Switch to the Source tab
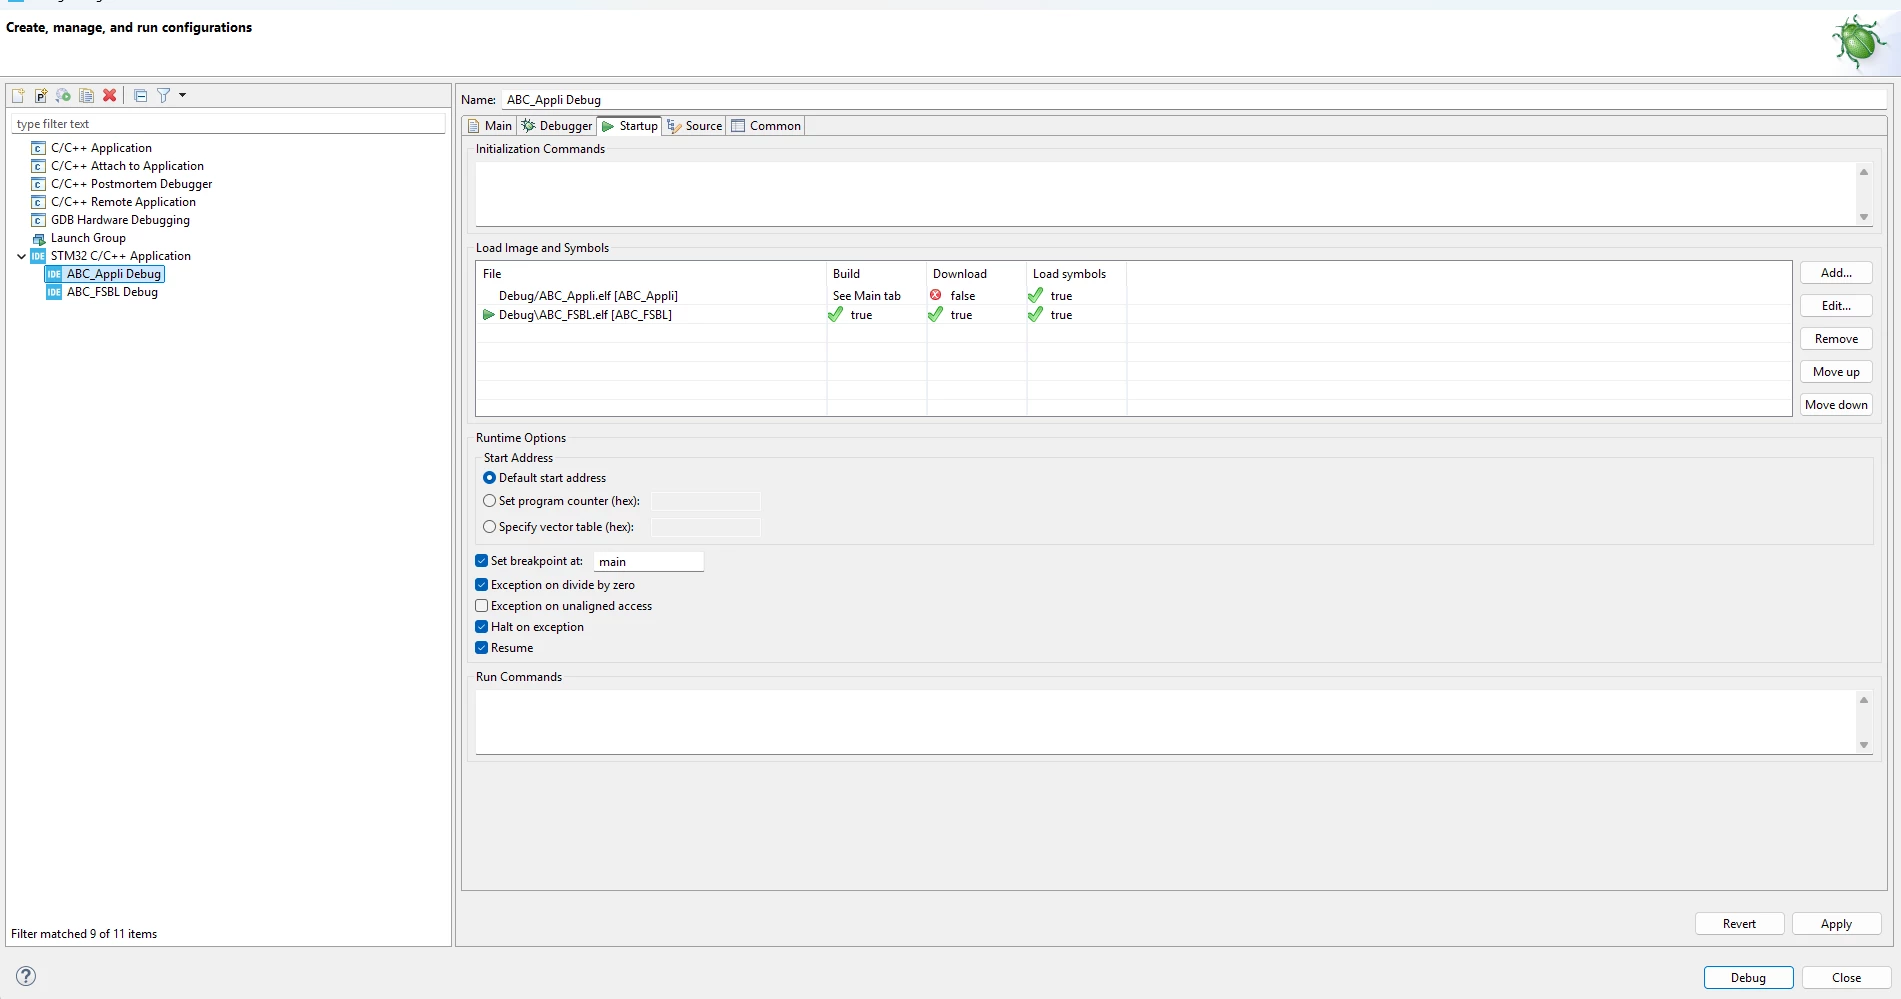 695,126
